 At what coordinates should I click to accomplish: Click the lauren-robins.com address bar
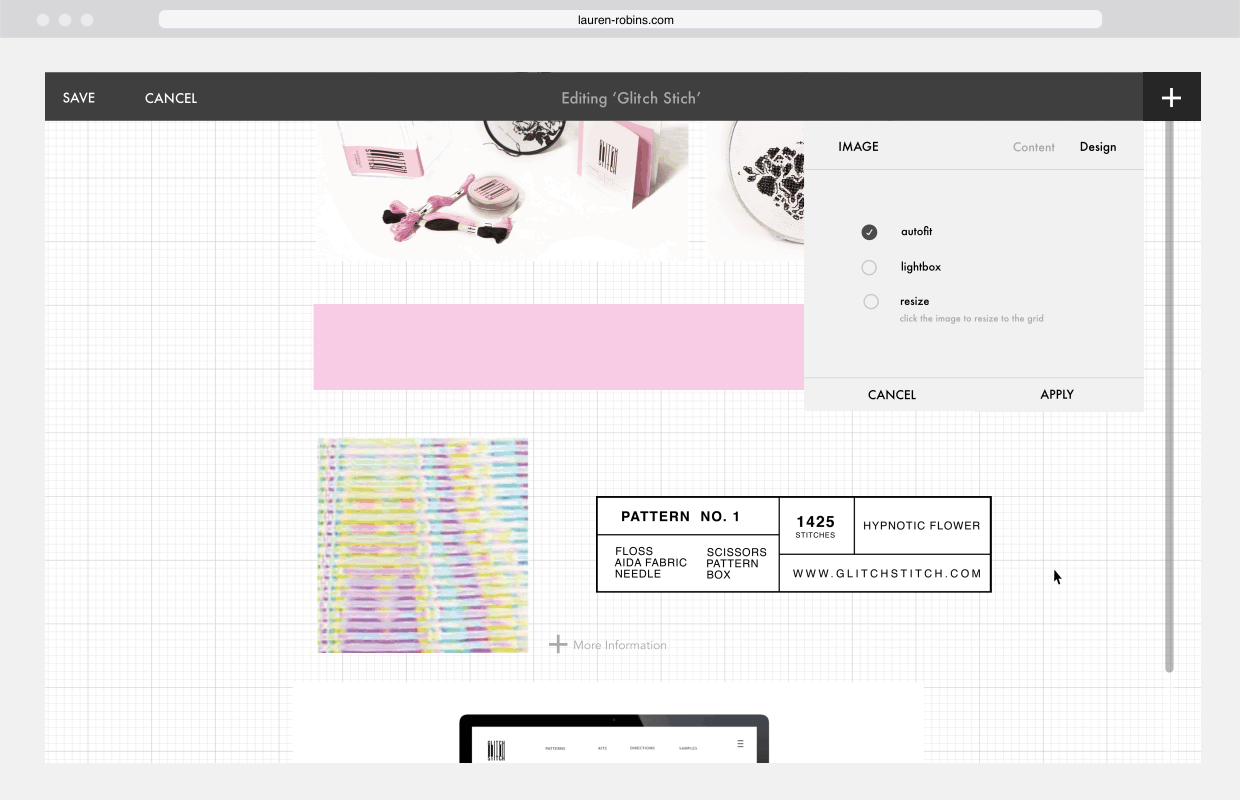630,19
